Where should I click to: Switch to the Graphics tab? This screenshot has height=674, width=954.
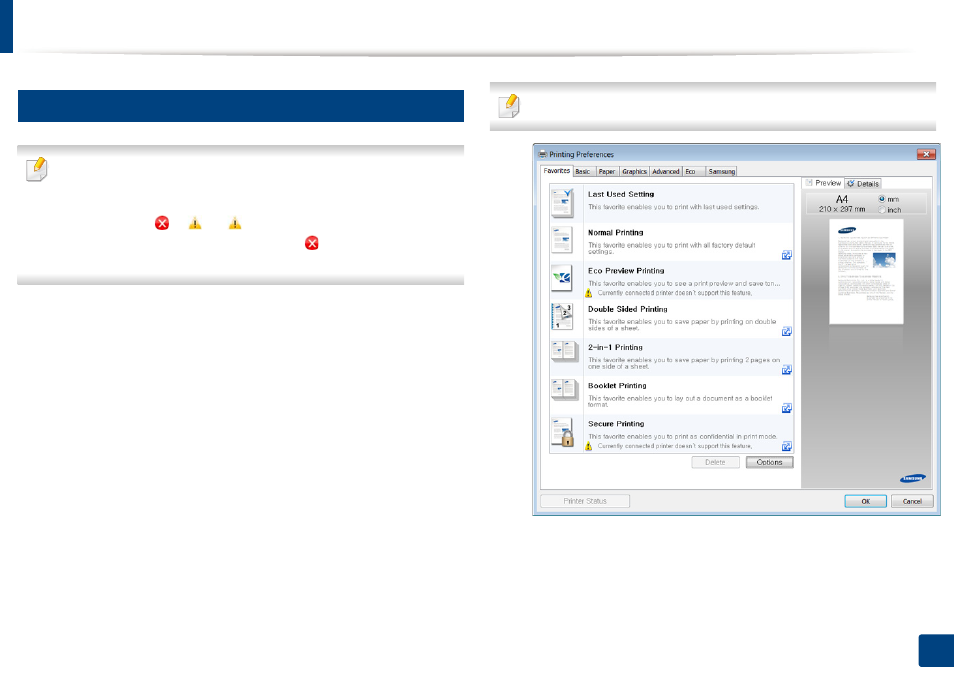[634, 172]
